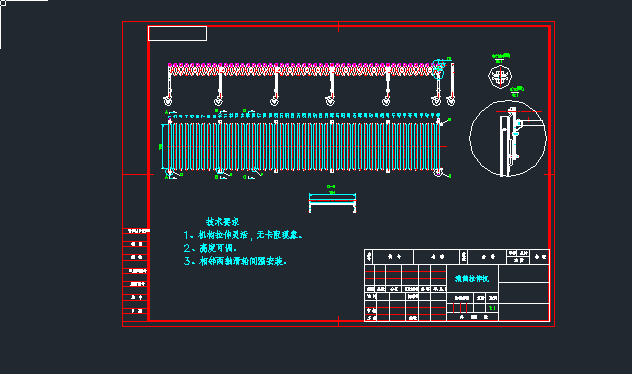This screenshot has width=632, height=374.
Task: Select the cyan drawing title in title block
Action: tap(472, 278)
